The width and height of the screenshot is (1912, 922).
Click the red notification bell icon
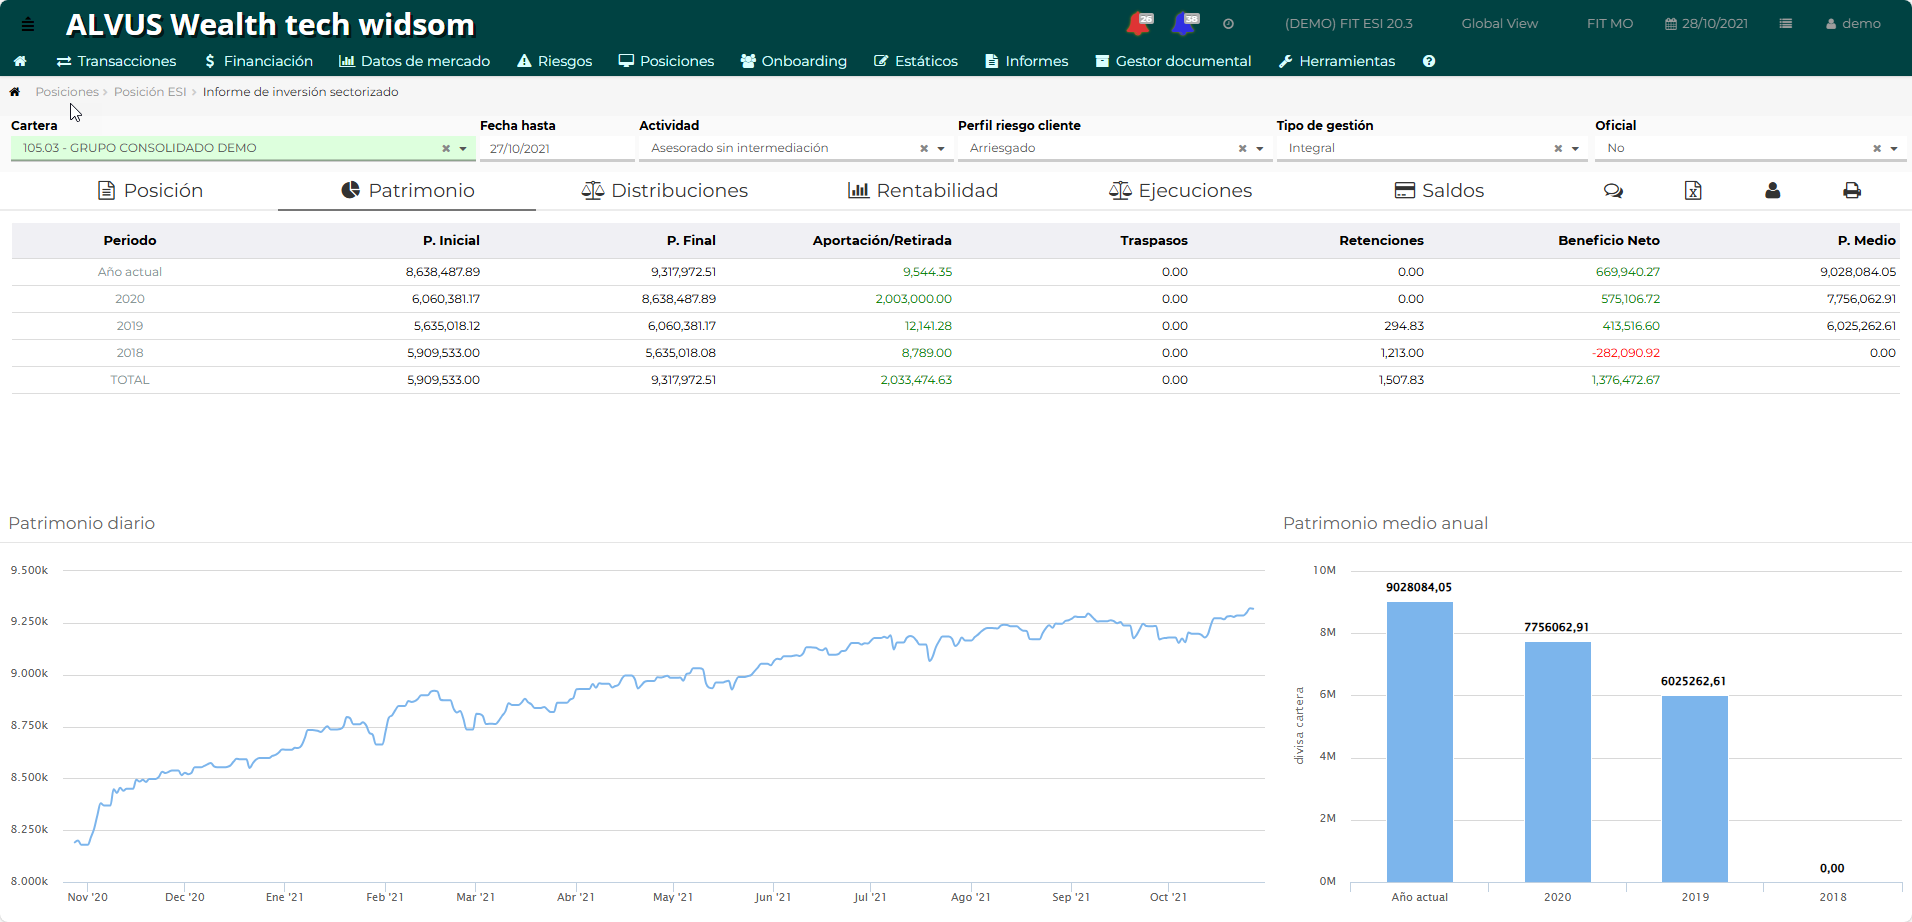(1138, 23)
